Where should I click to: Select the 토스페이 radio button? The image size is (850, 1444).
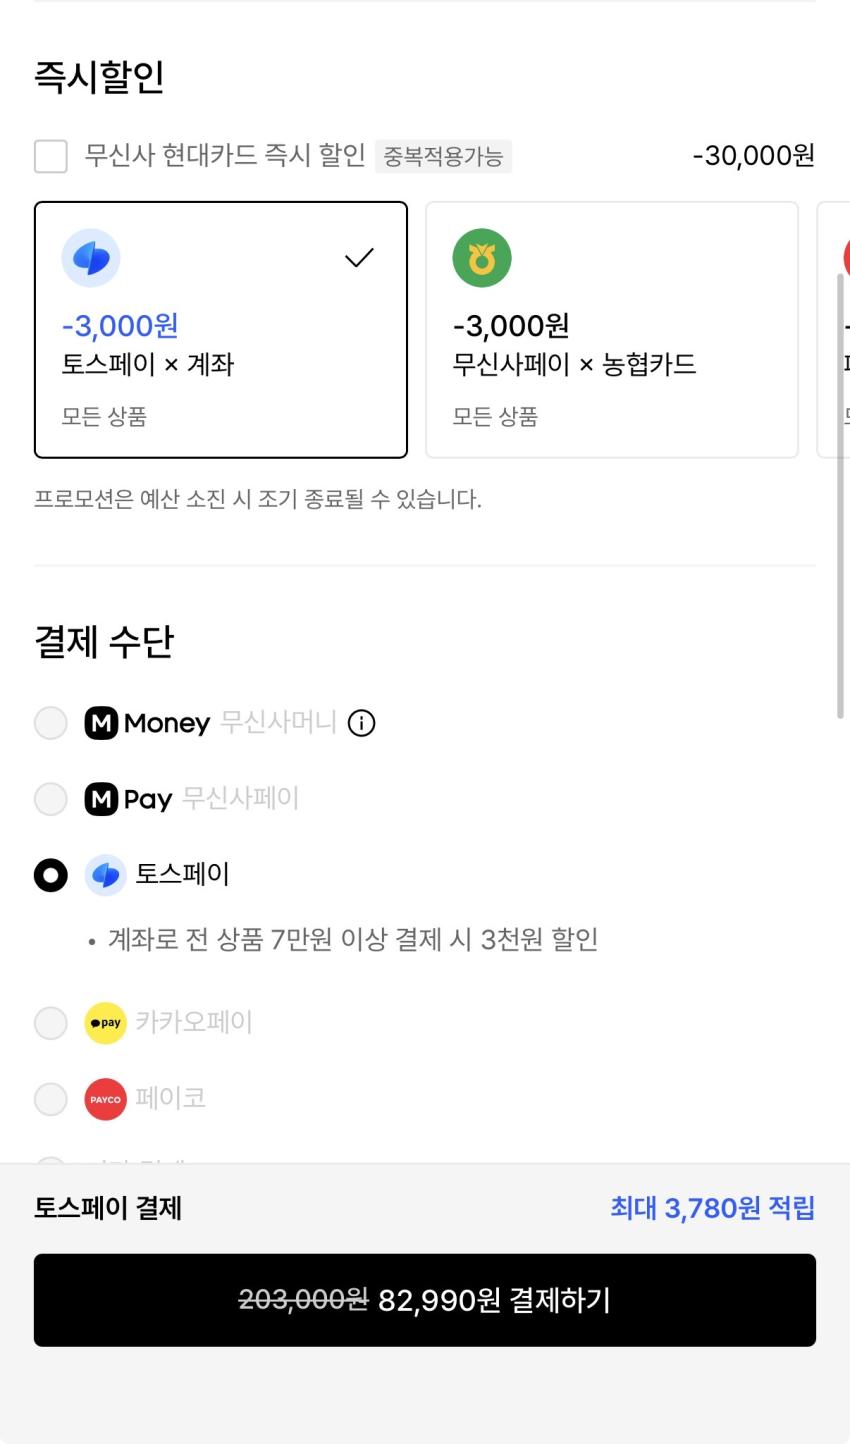pyautogui.click(x=51, y=875)
